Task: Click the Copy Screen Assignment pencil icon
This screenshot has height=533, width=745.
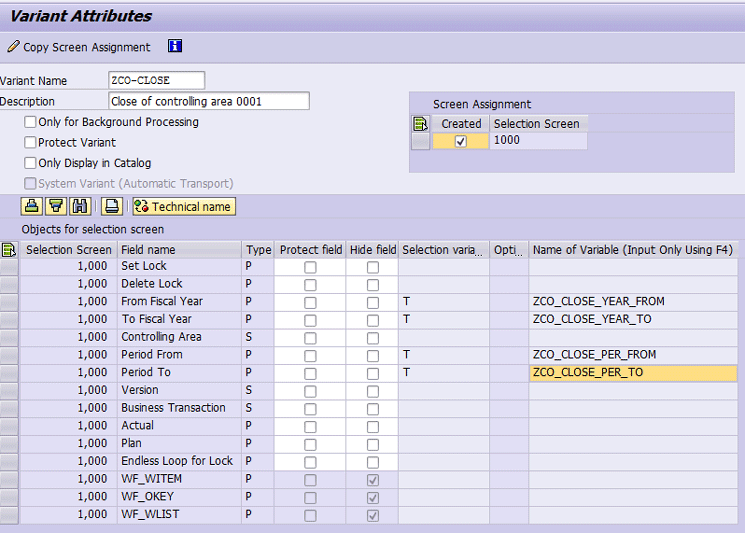Action: pos(13,47)
